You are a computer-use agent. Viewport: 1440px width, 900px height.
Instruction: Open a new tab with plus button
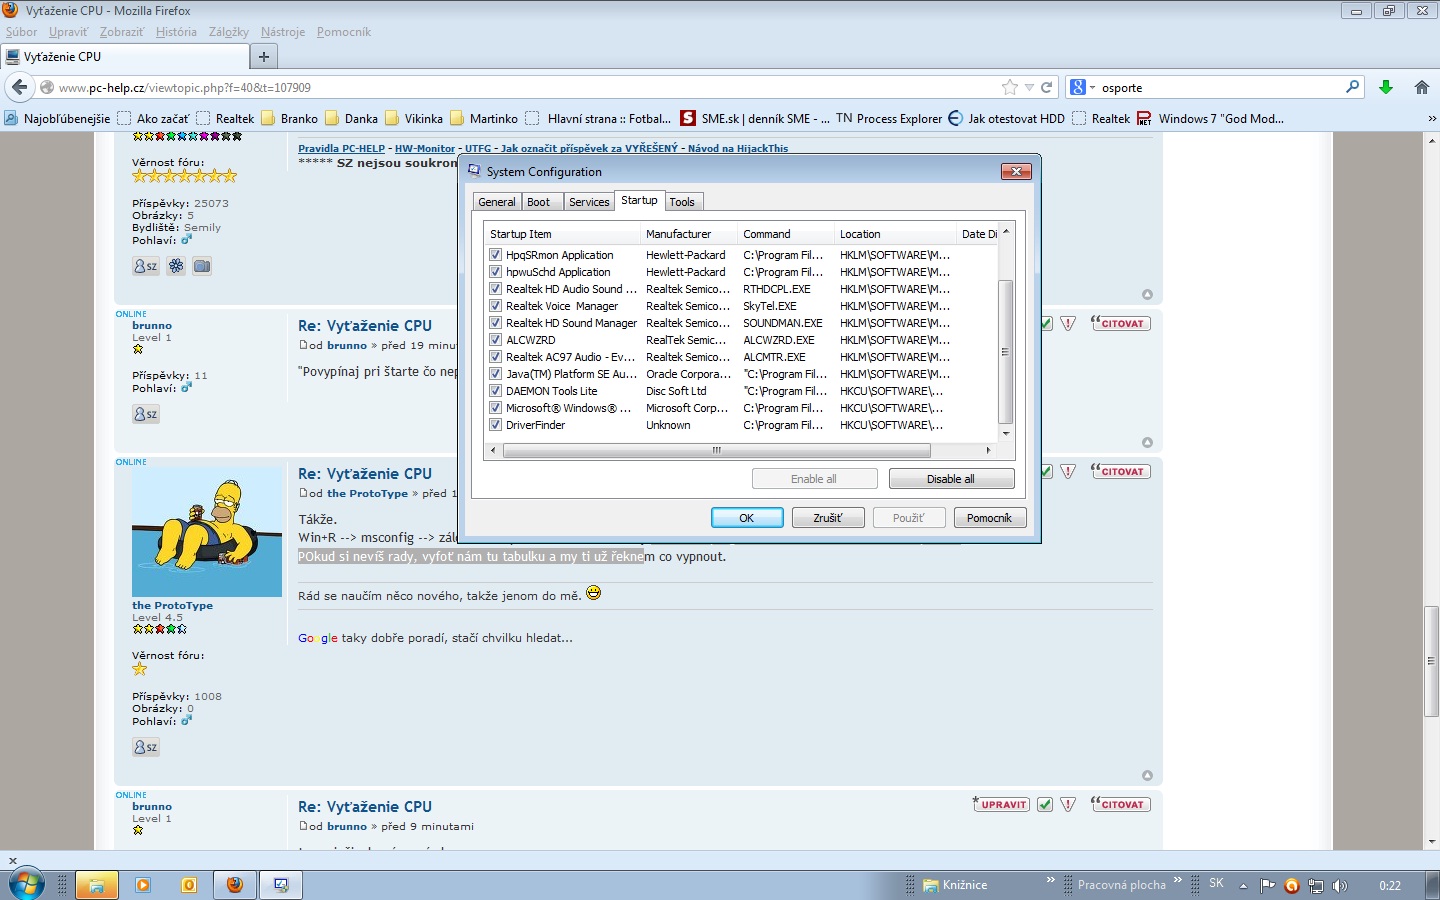coord(264,57)
